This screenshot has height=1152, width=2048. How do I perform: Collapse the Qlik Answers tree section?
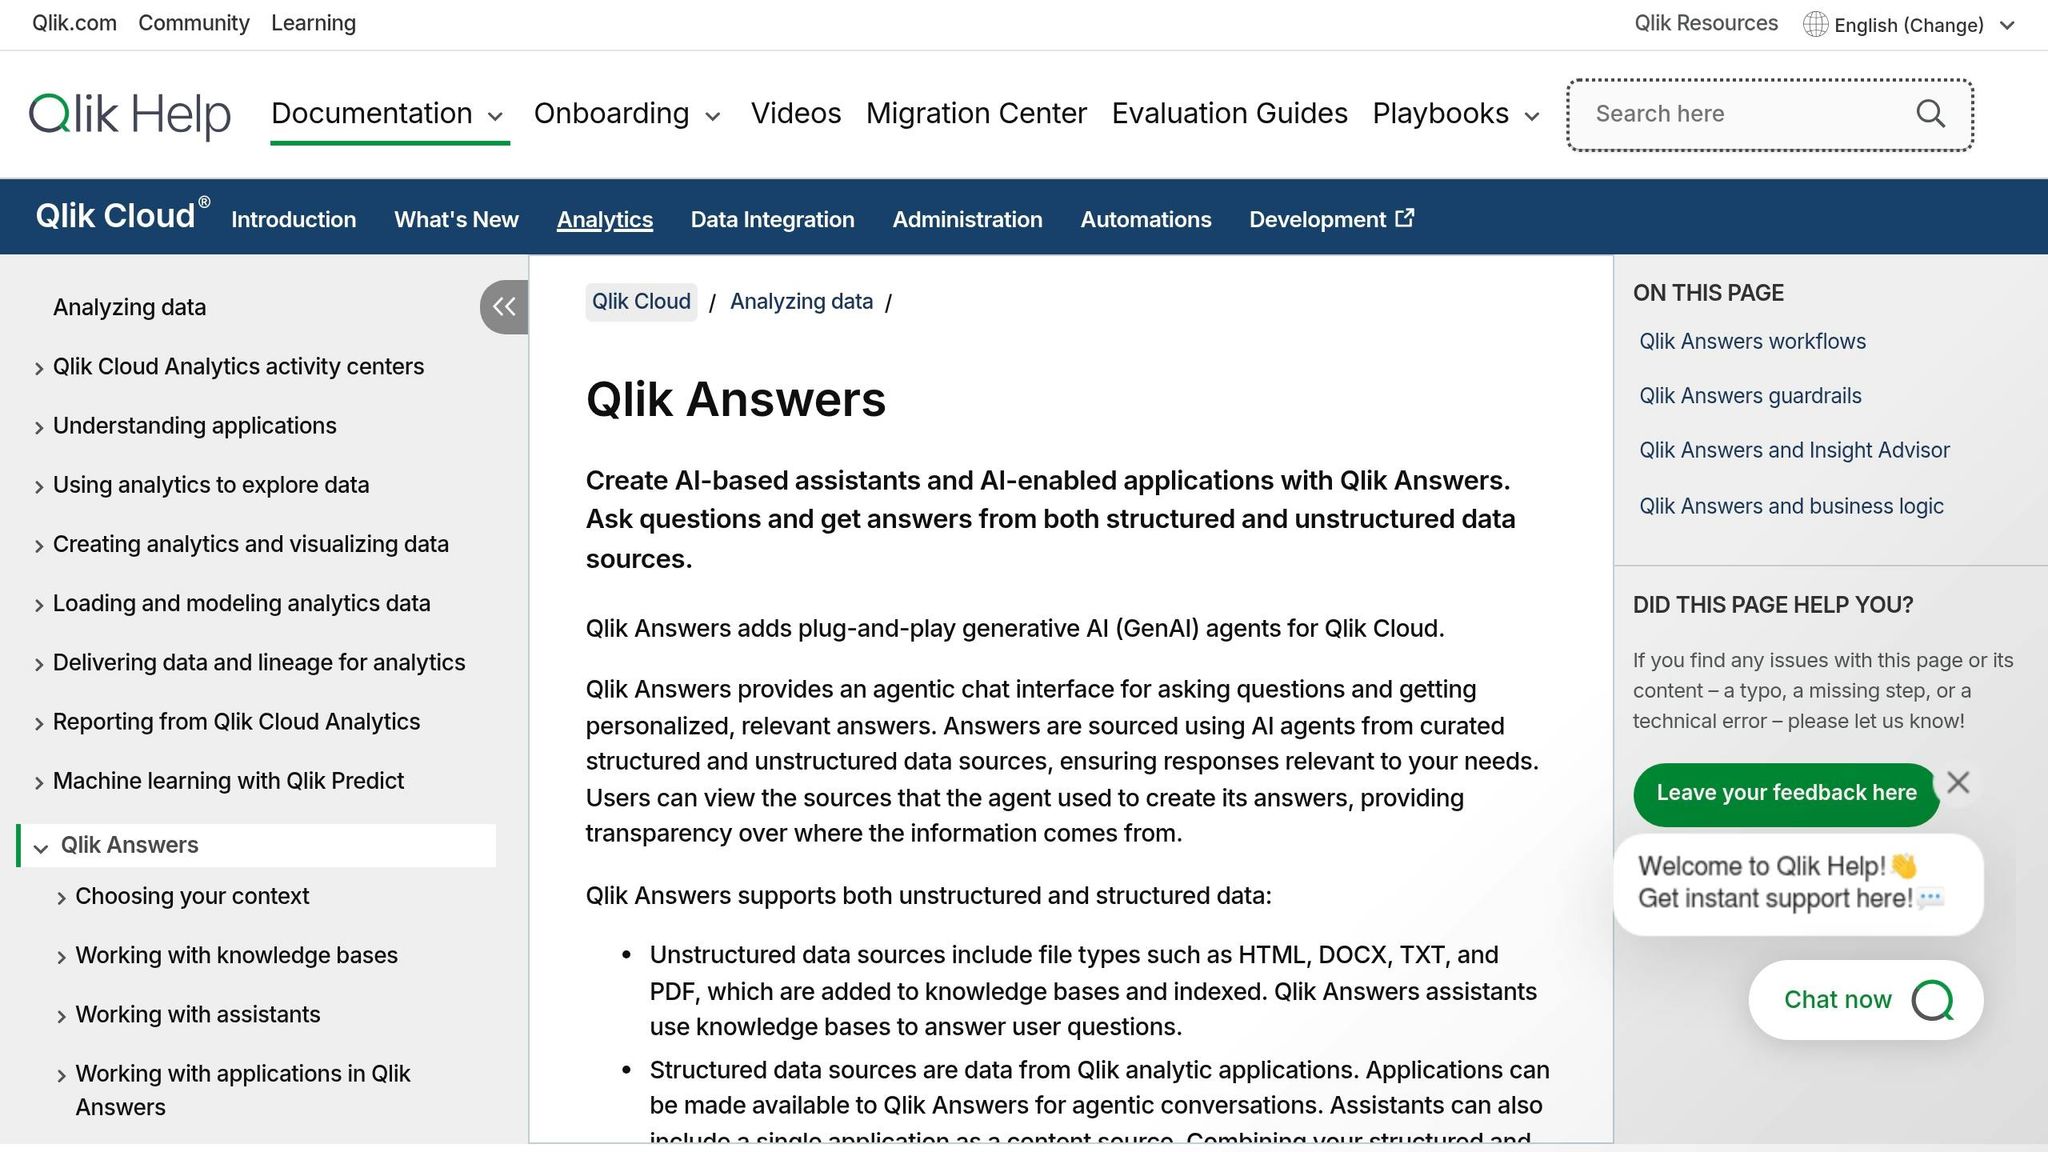coord(41,847)
